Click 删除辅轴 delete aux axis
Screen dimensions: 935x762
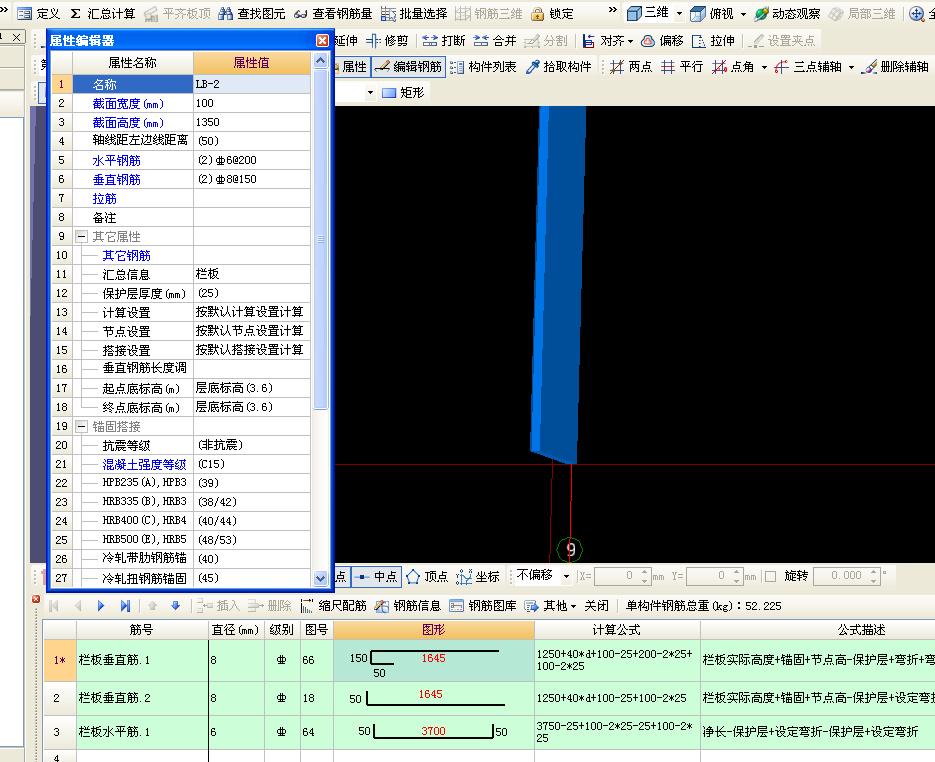896,67
